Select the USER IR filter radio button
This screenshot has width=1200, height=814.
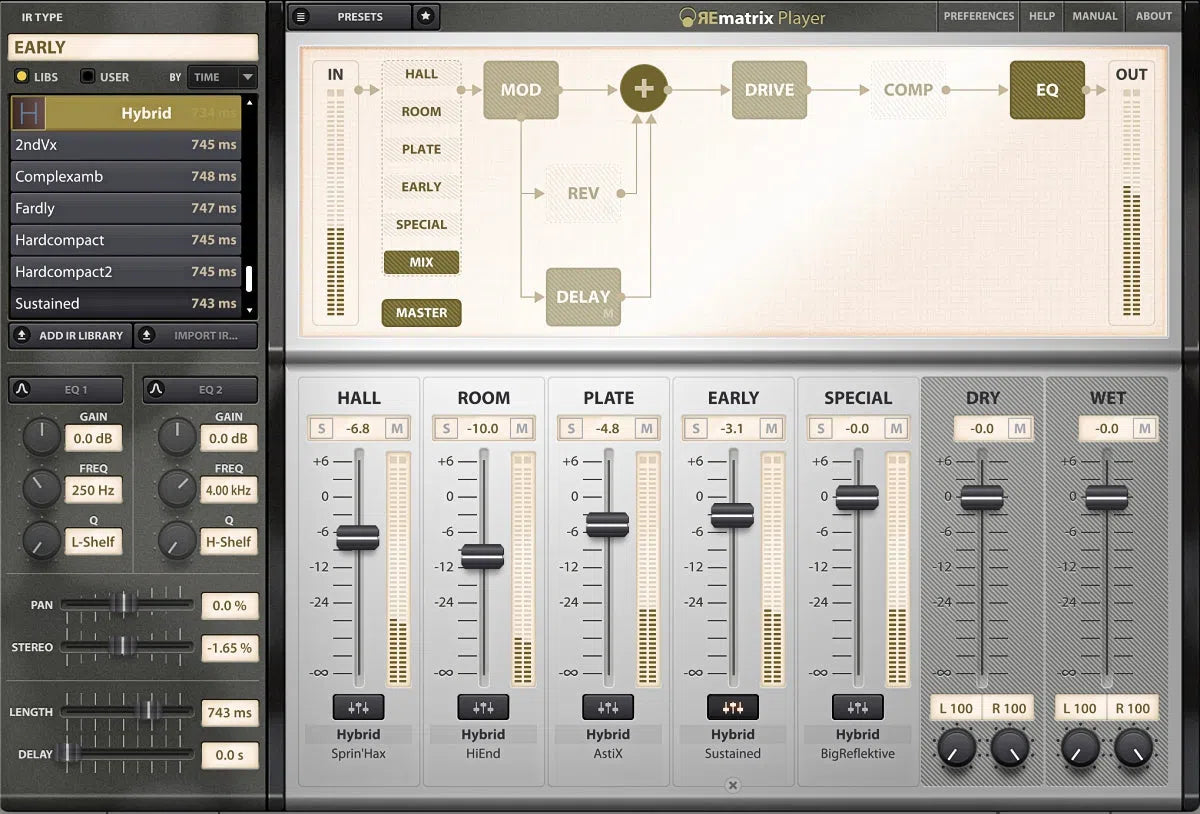click(90, 76)
